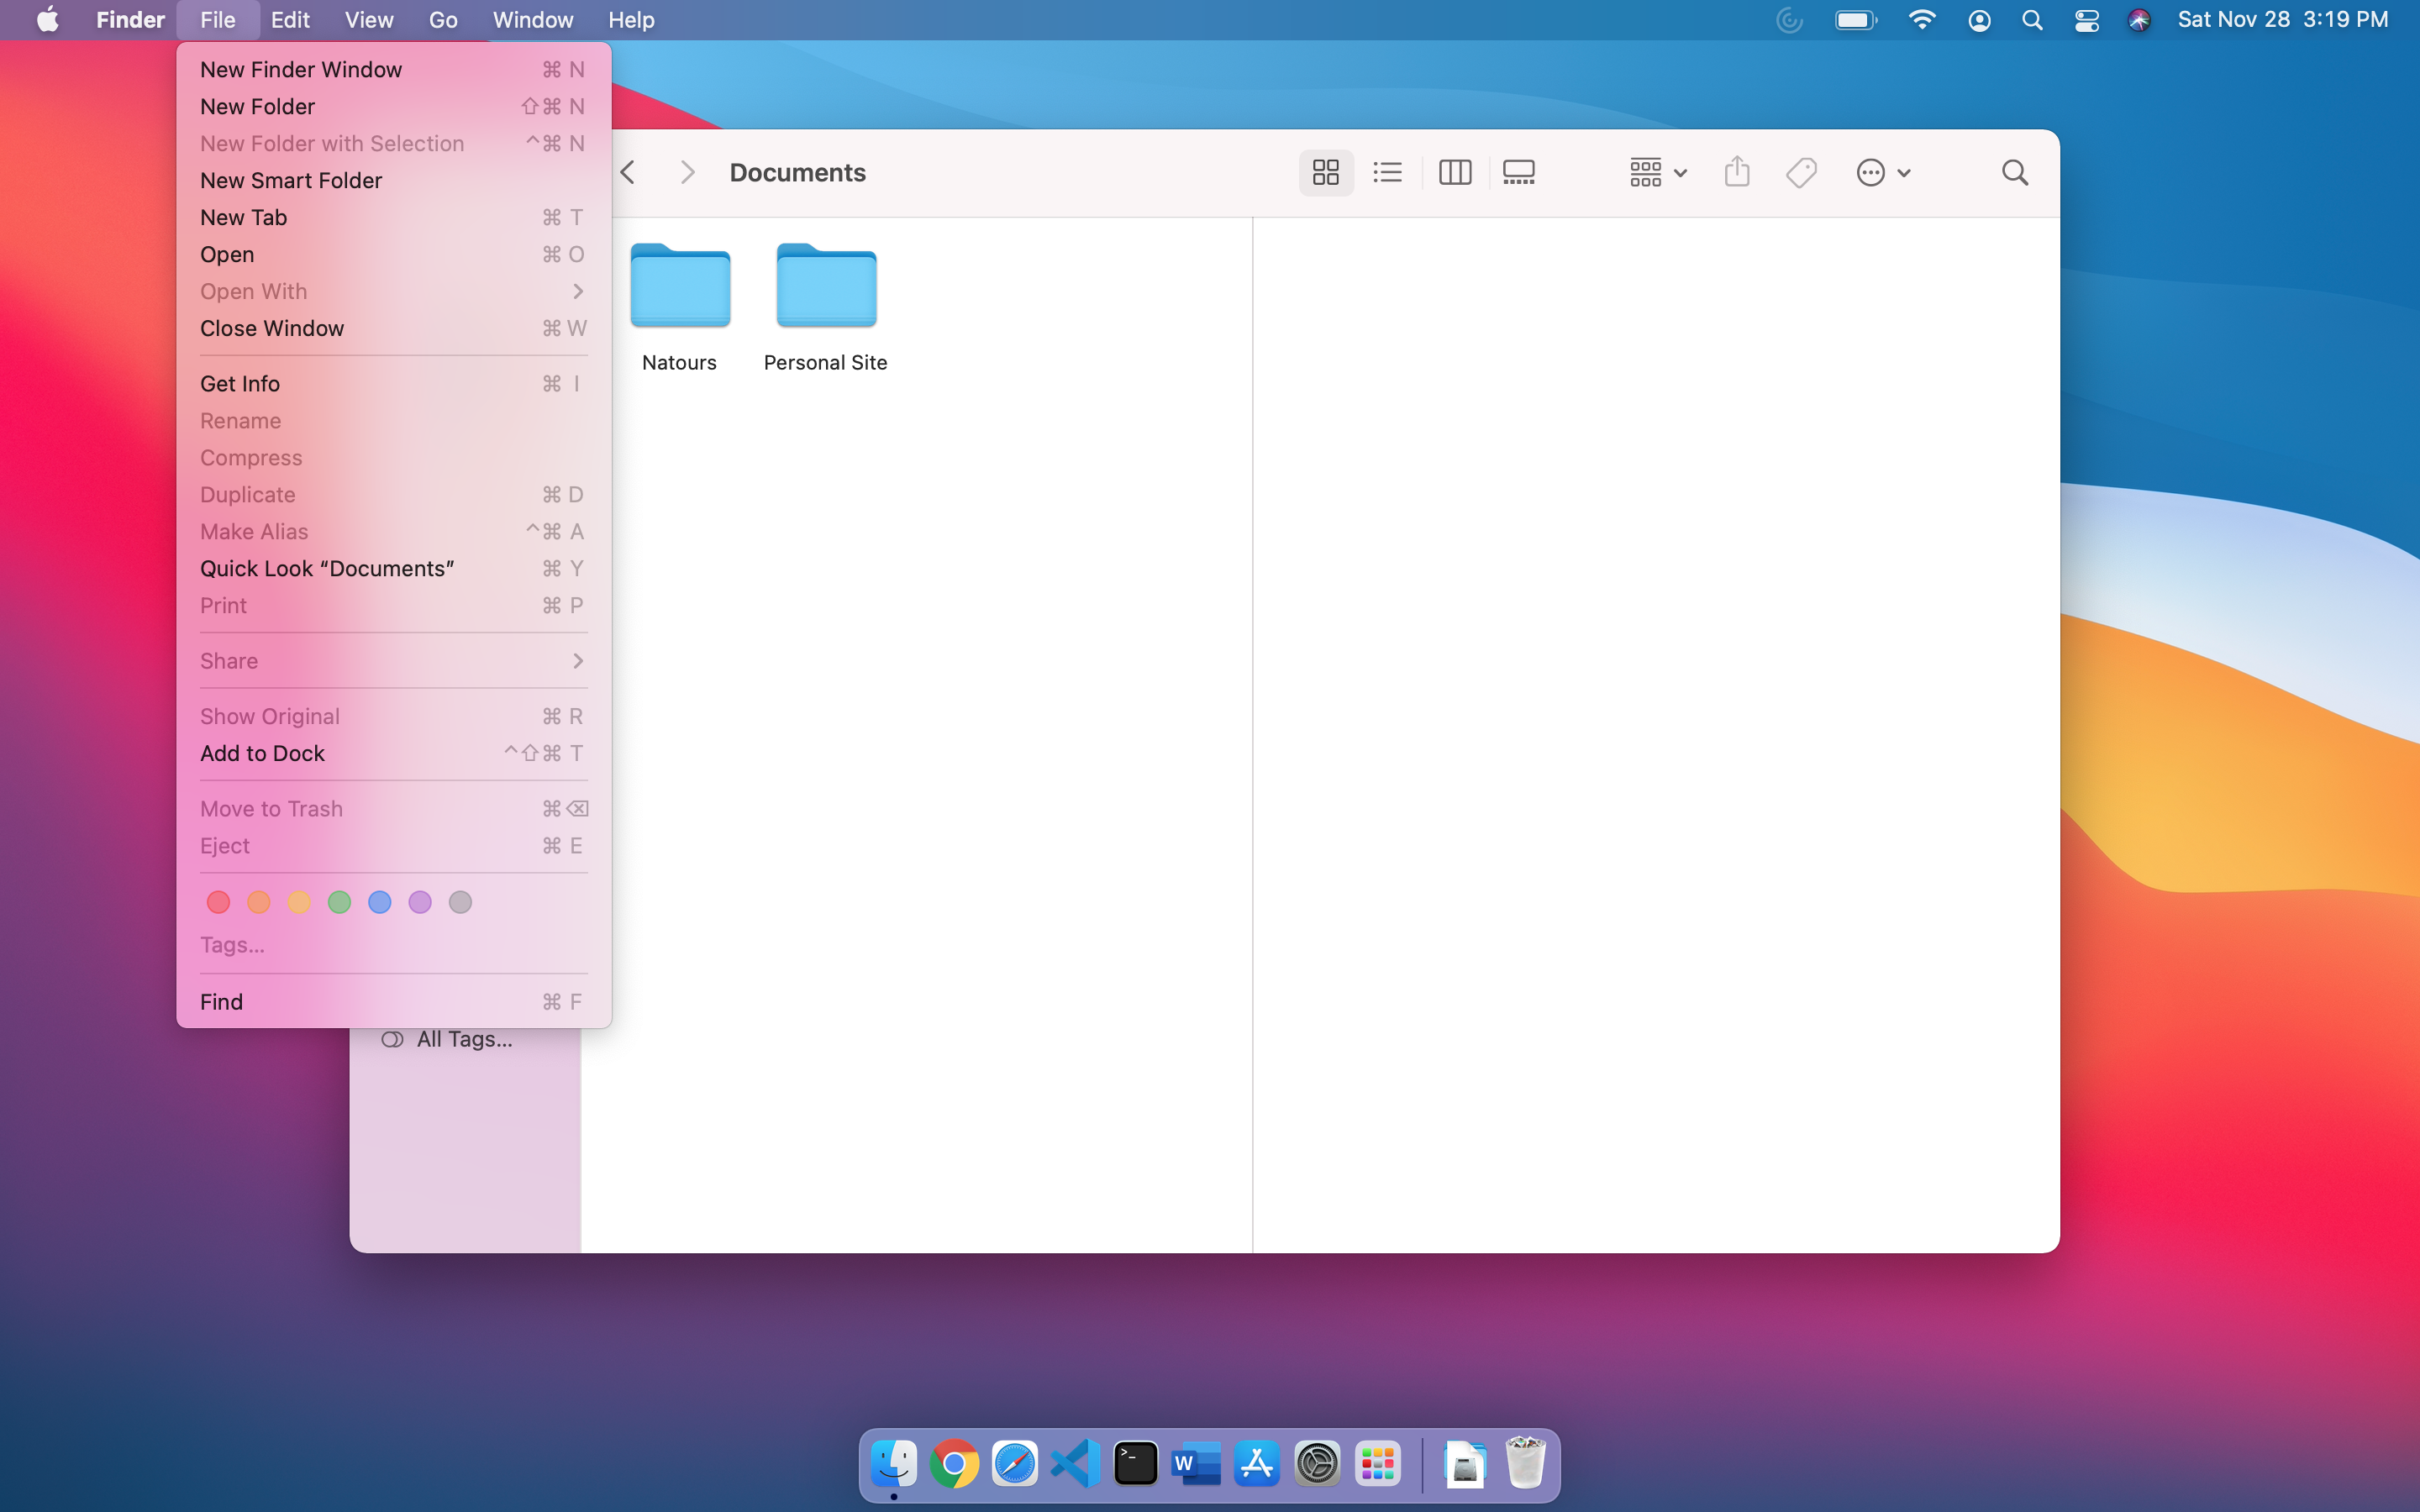Open the Group By toolbar dropdown
This screenshot has height=1512, width=2420.
[1657, 172]
